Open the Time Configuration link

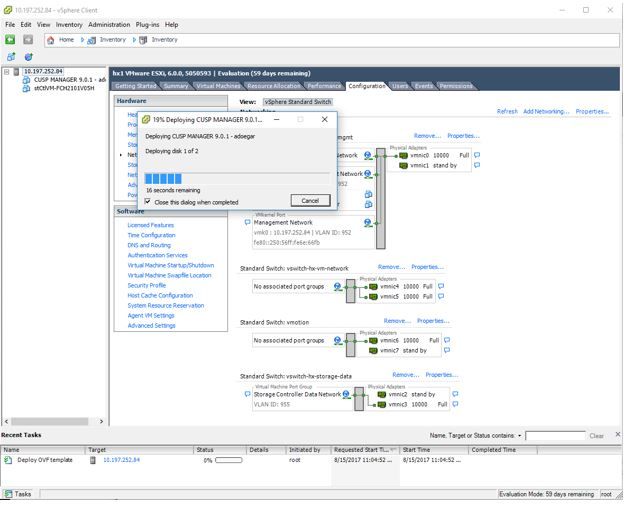pos(151,235)
